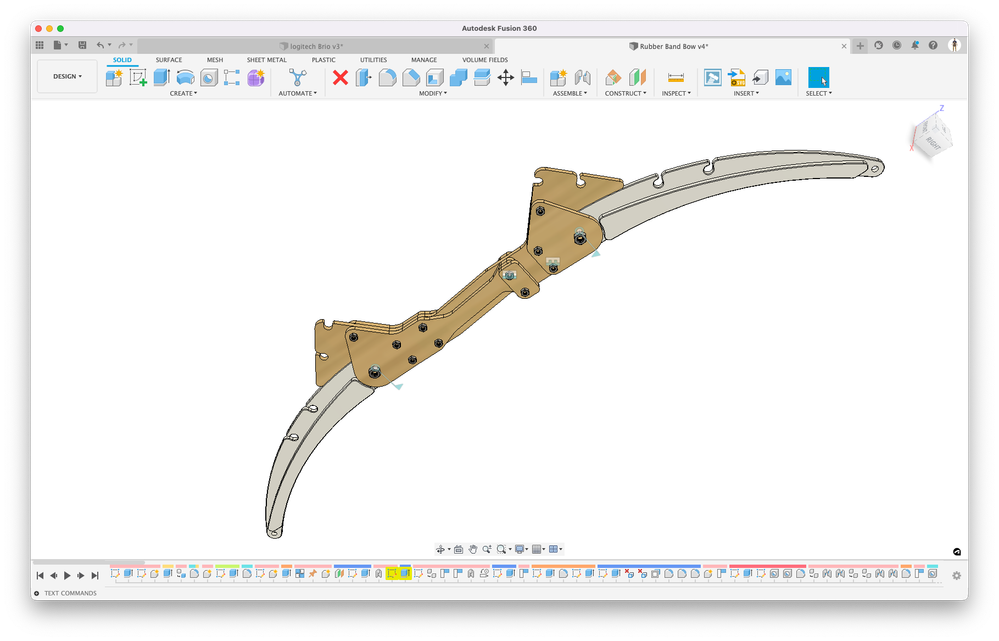Jump to the timeline beginning
This screenshot has height=641, width=999.
point(40,575)
